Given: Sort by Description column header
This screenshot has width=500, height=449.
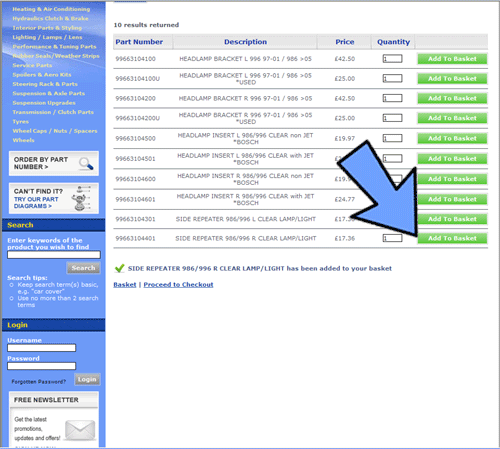Looking at the screenshot, I should pyautogui.click(x=245, y=42).
